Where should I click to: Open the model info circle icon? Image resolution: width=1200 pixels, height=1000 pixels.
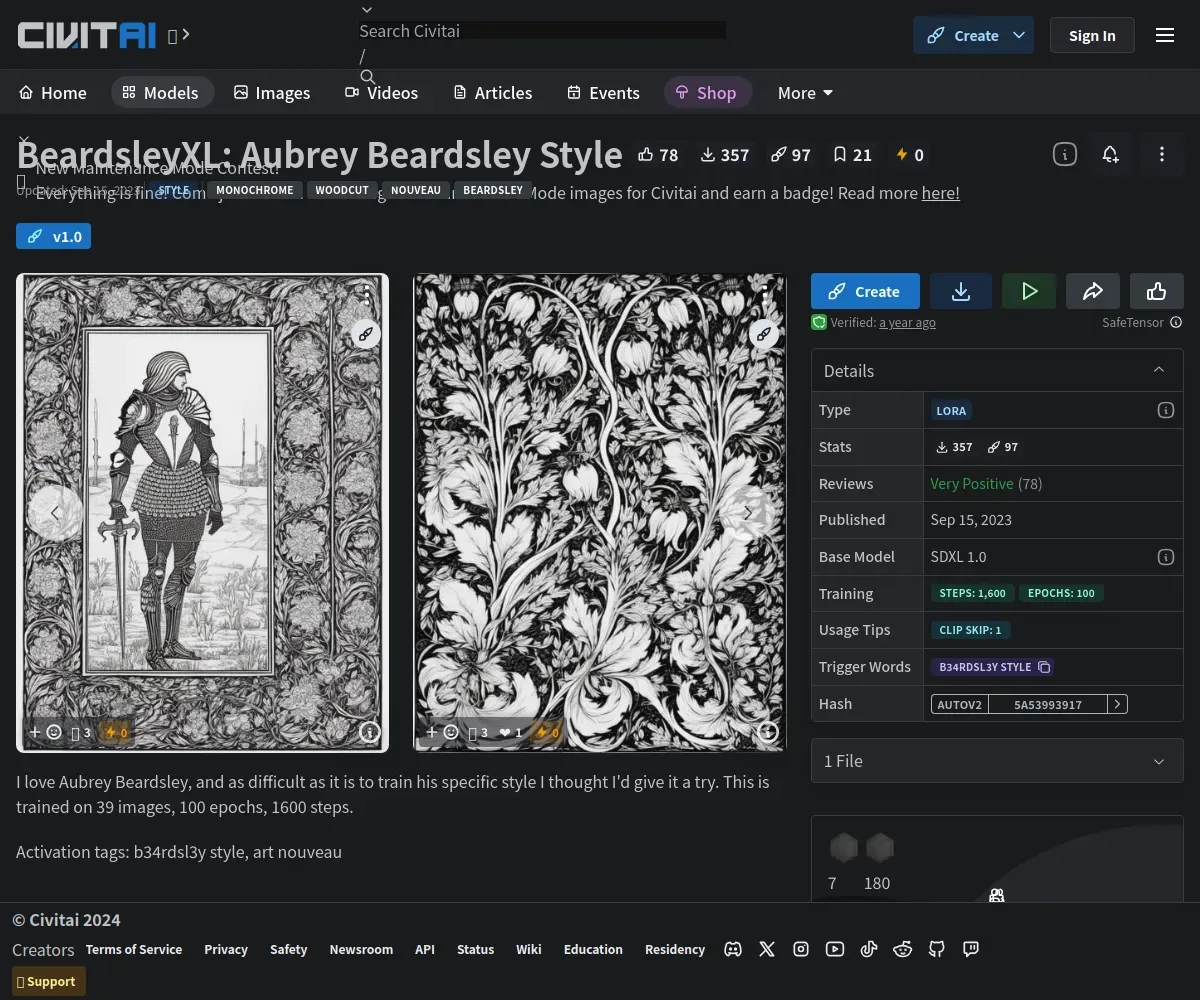[1065, 154]
